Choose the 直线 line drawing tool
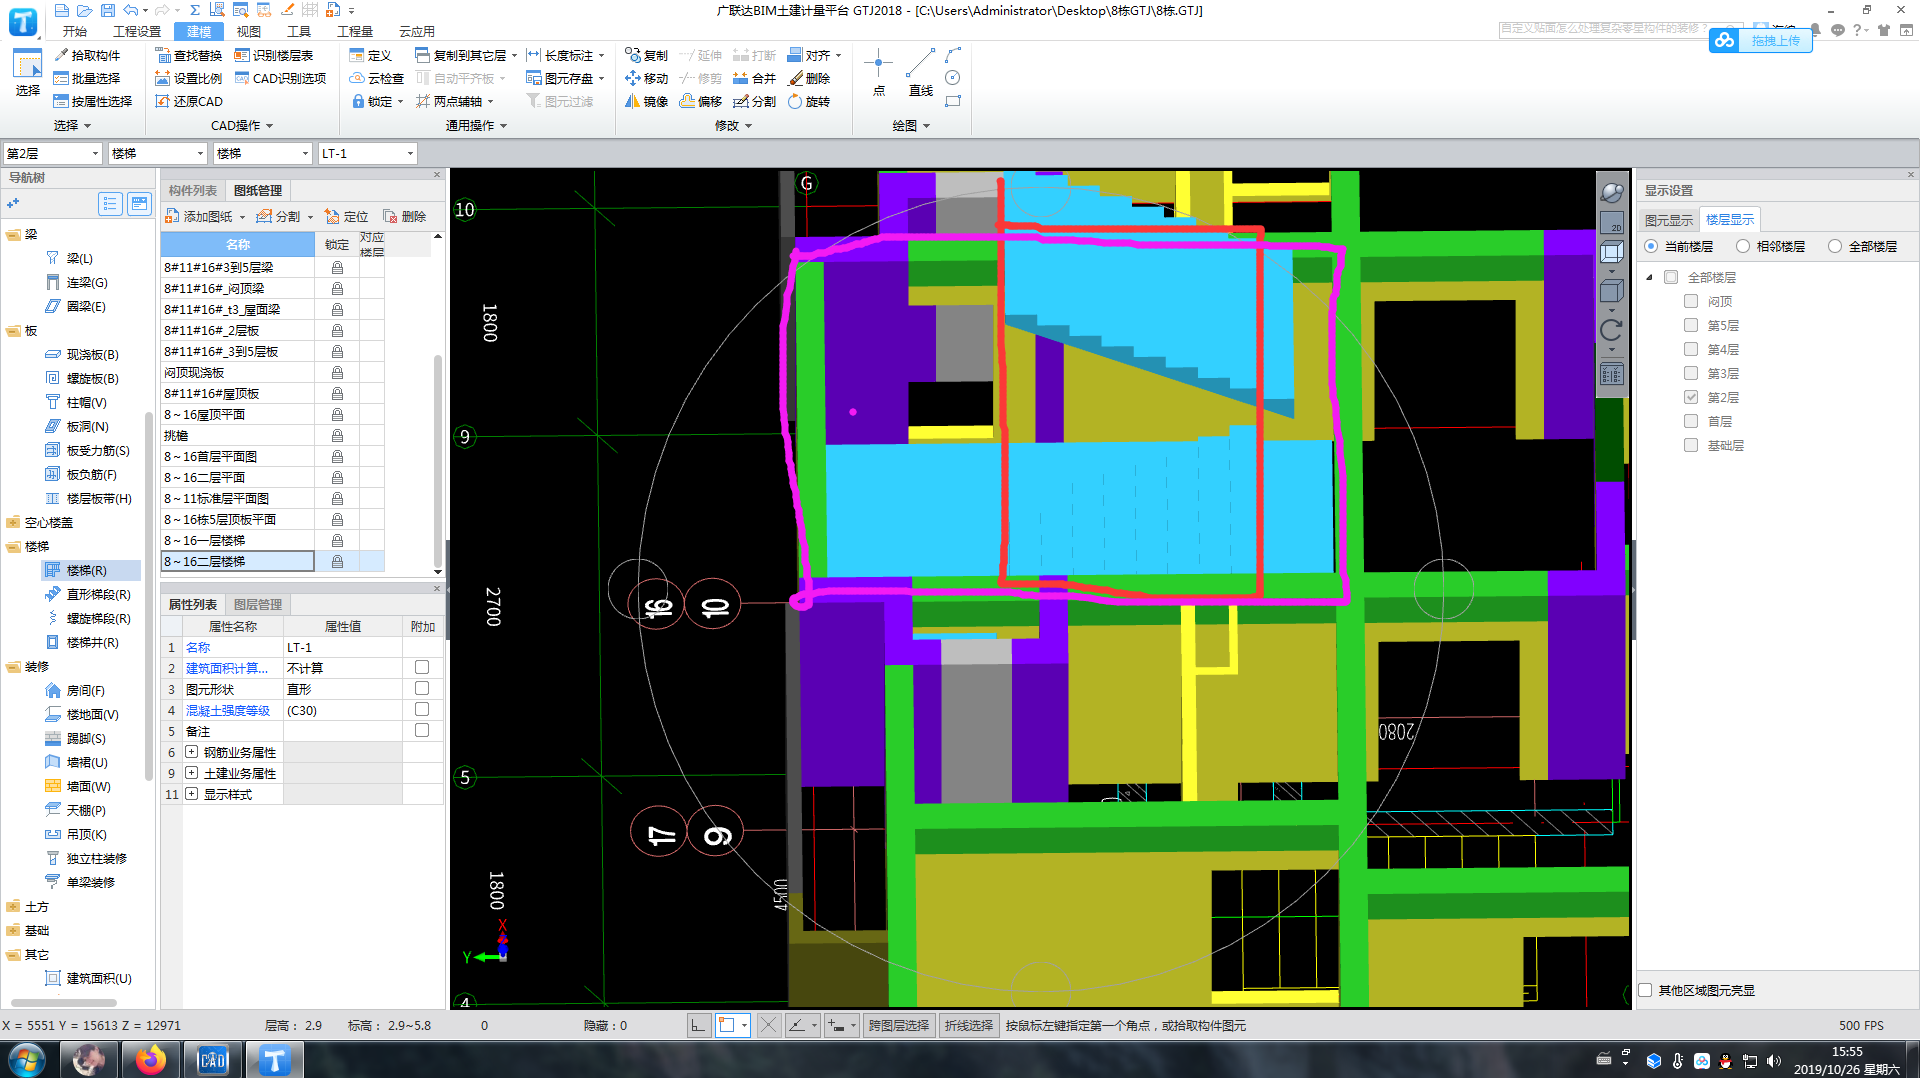The width and height of the screenshot is (1920, 1078). tap(920, 72)
